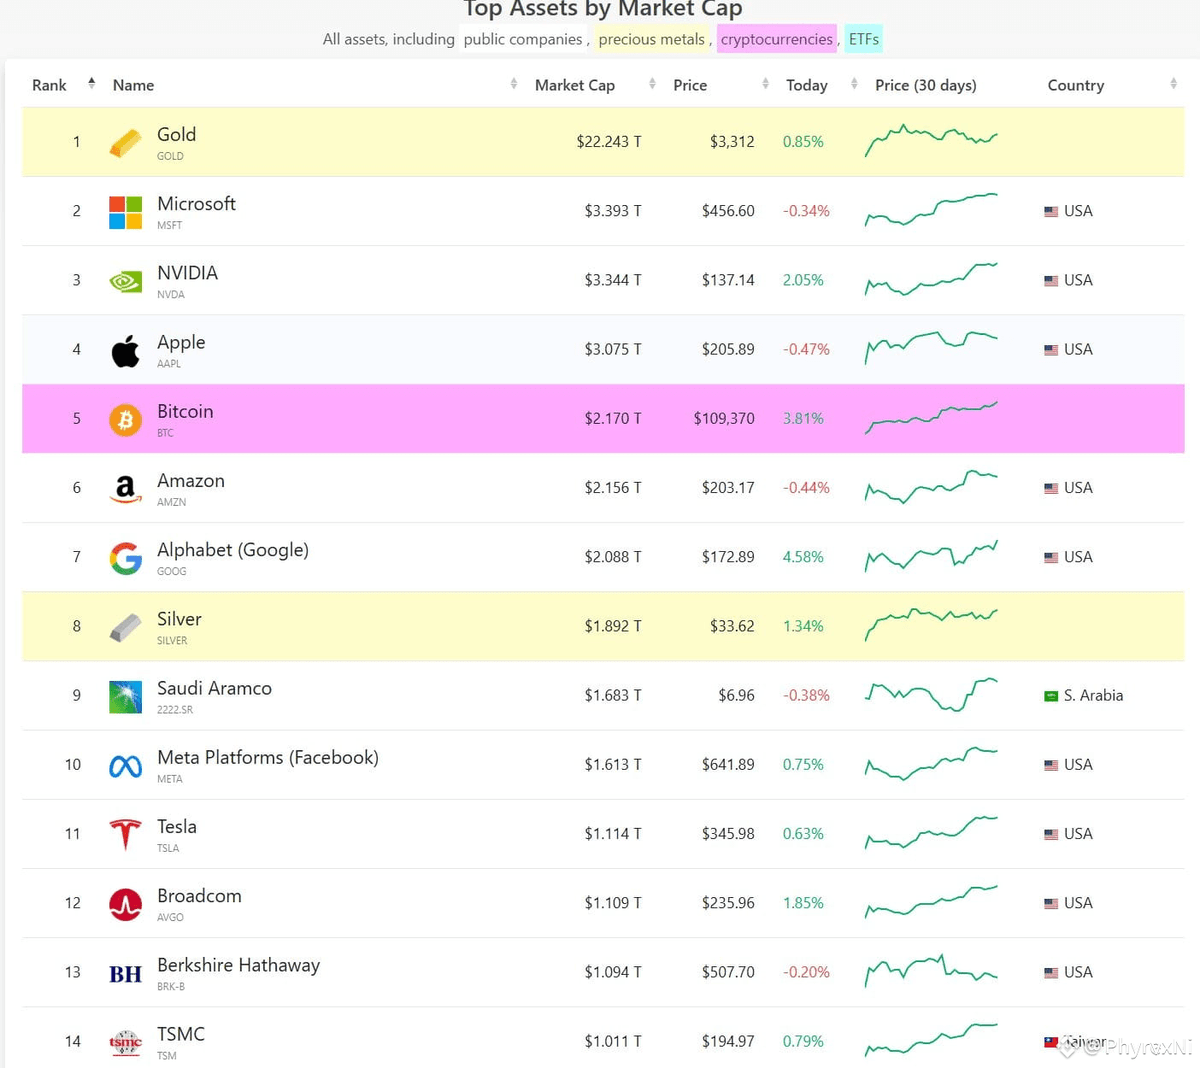Sort by Today change arrows
Screen dimensions: 1200x1068
point(854,84)
